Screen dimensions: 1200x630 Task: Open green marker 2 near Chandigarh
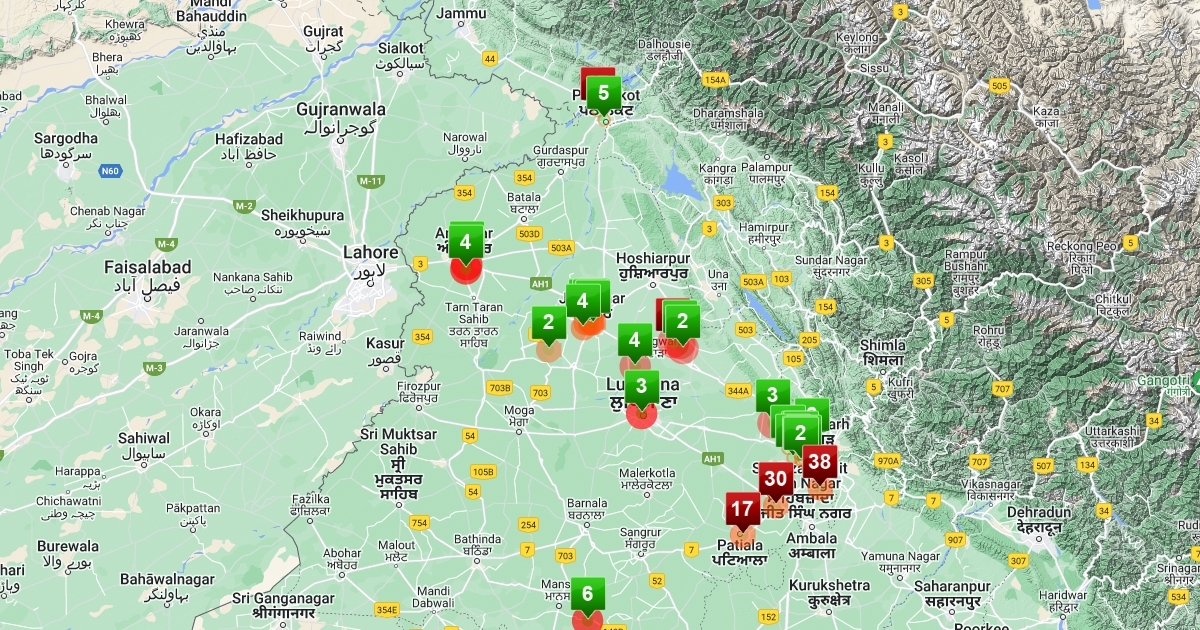point(800,435)
